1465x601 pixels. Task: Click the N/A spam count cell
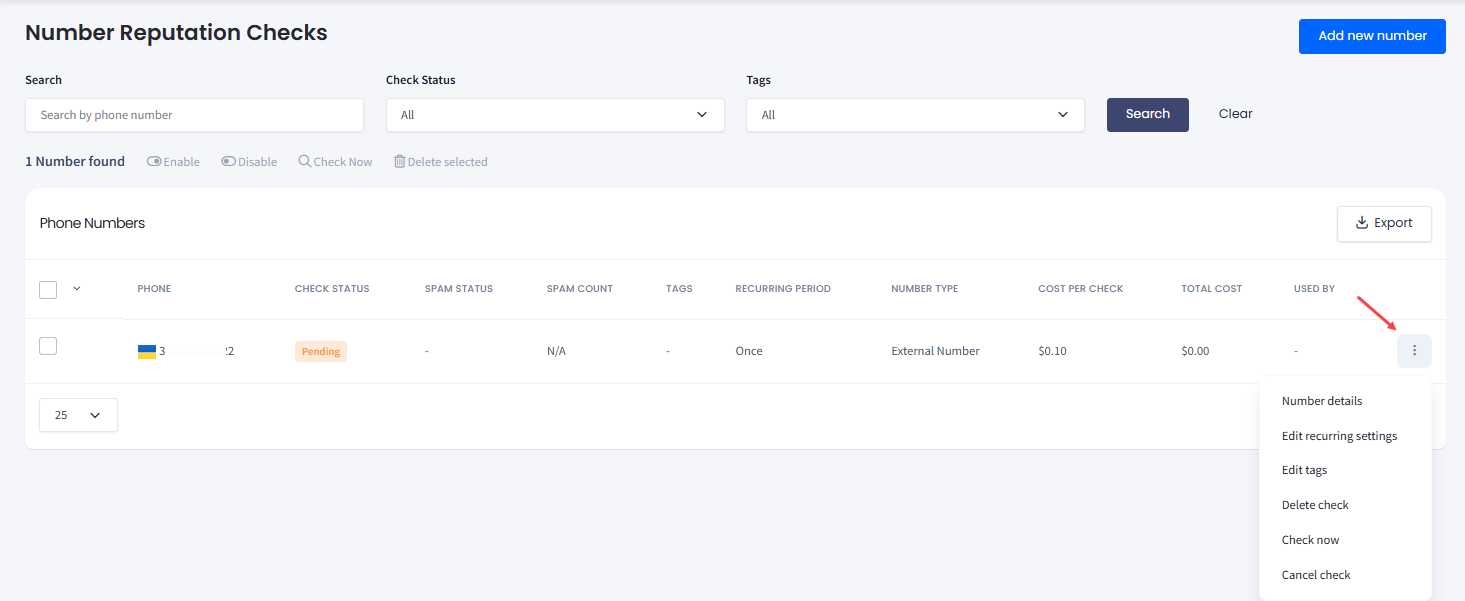tap(556, 351)
